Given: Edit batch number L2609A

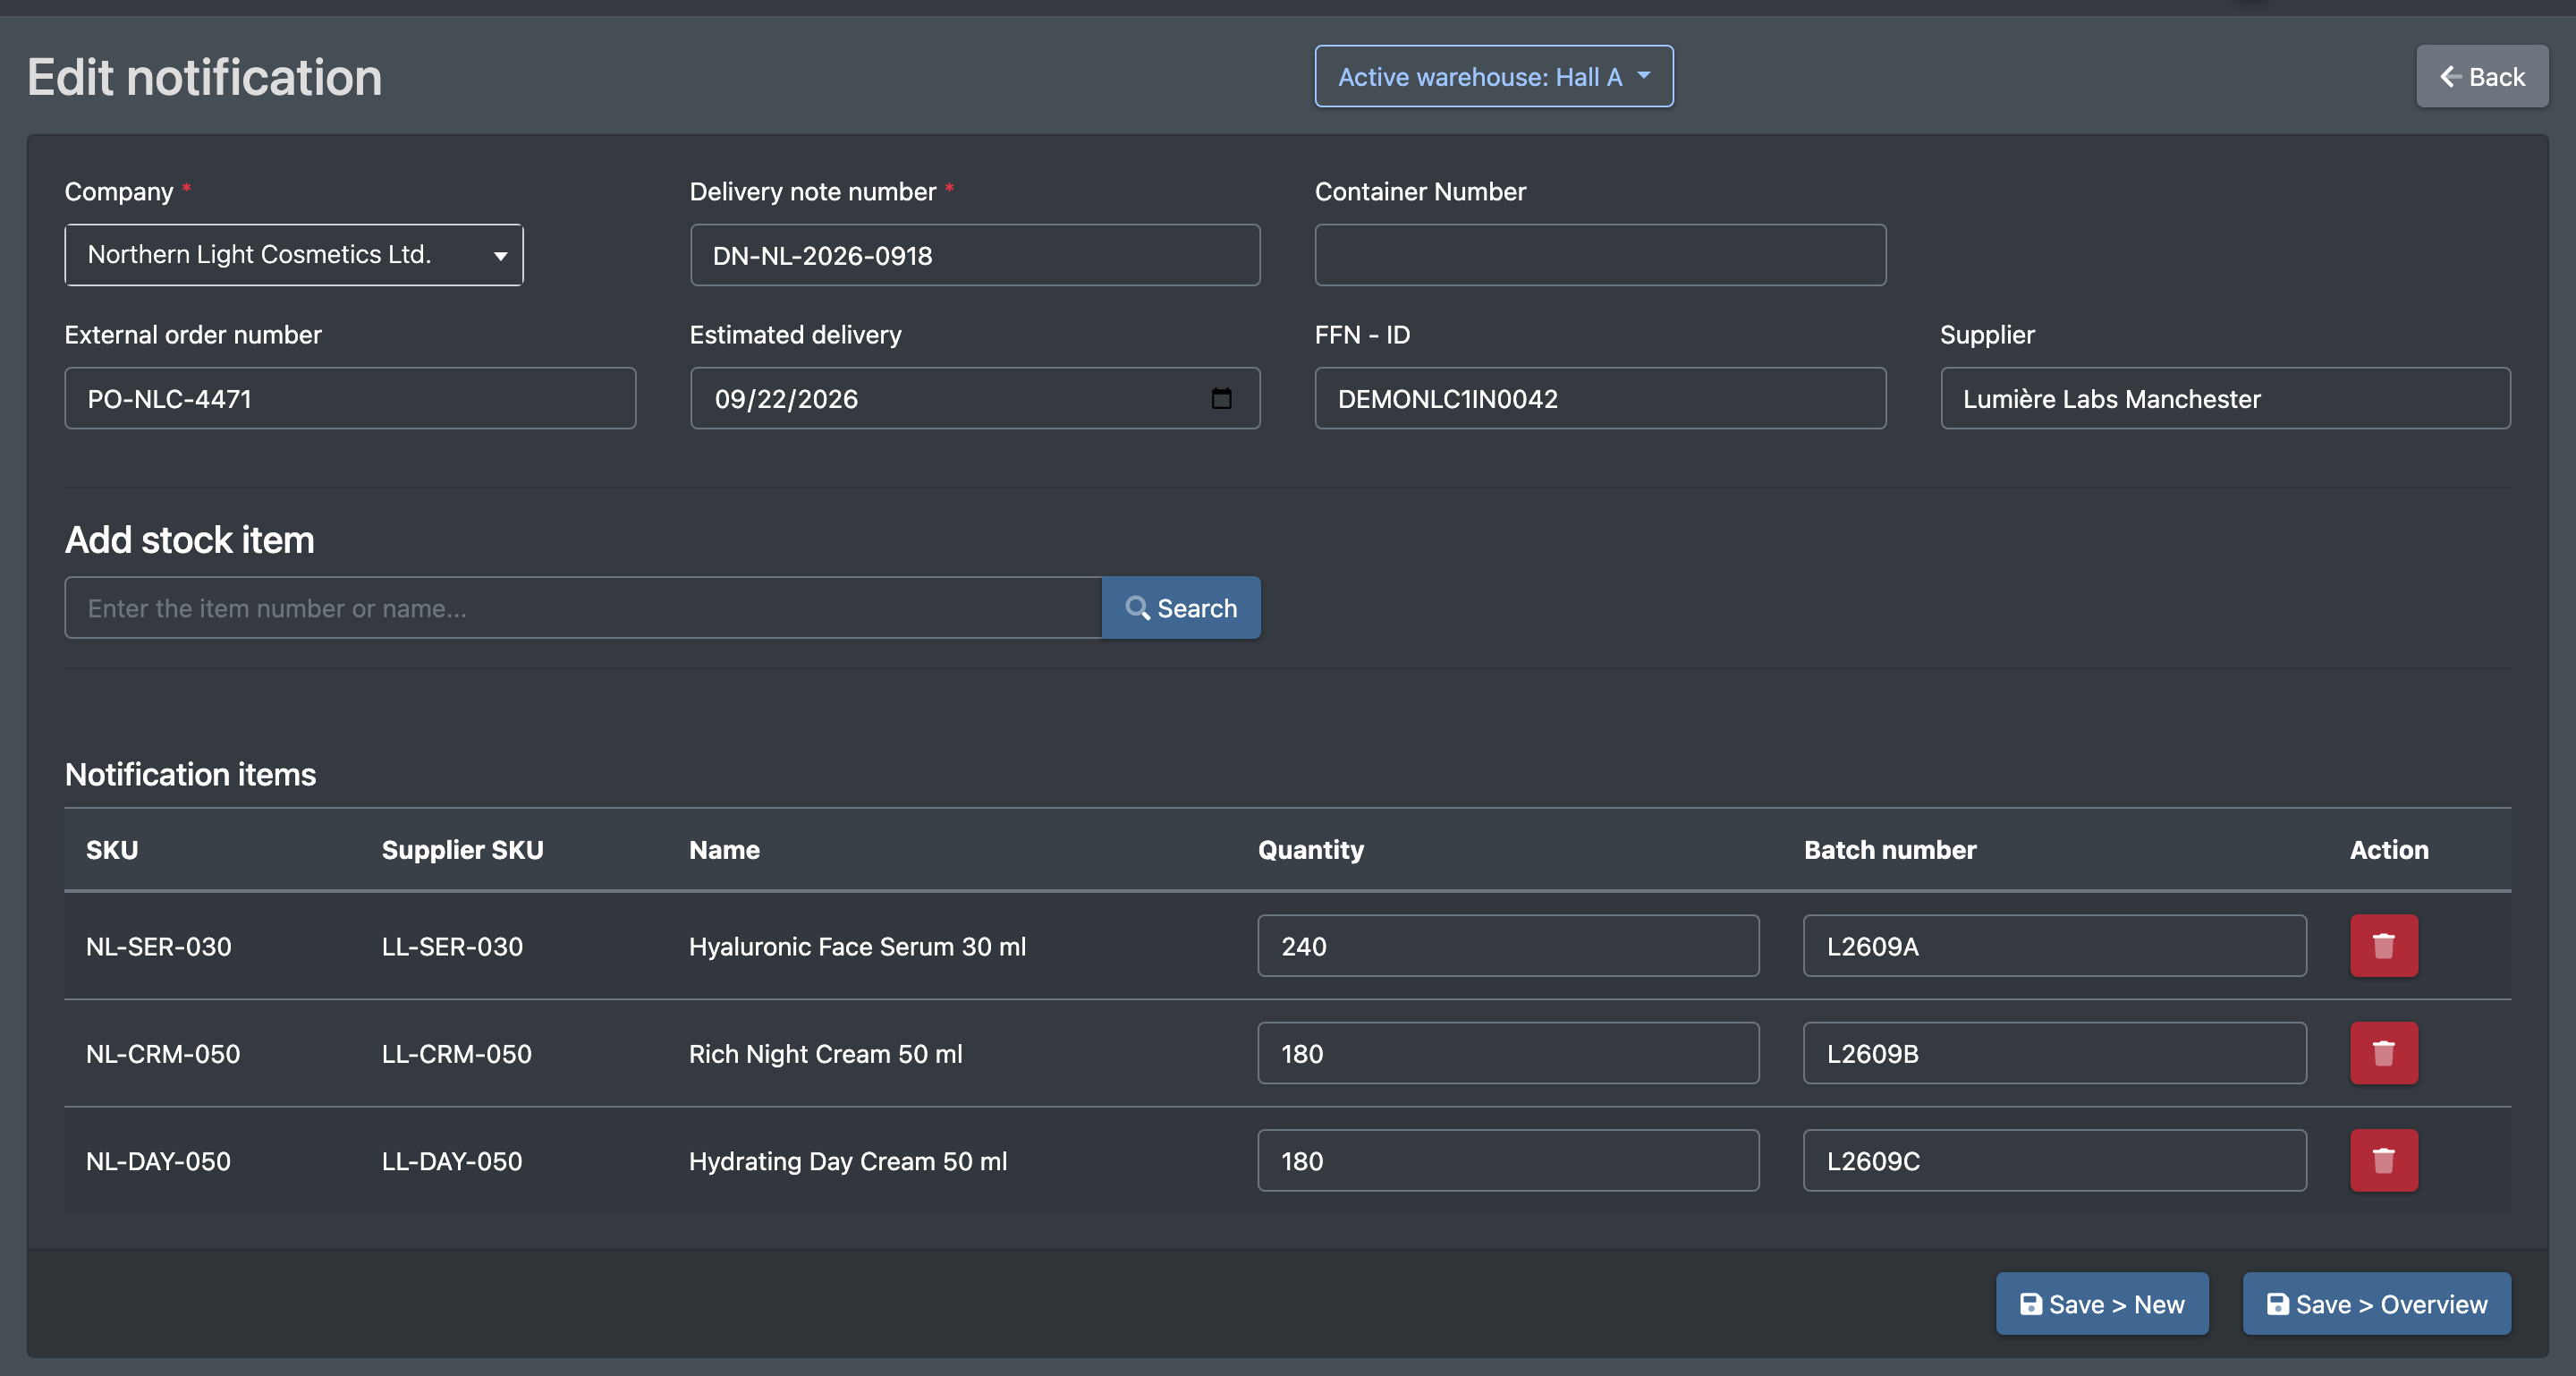Looking at the screenshot, I should [2054, 945].
